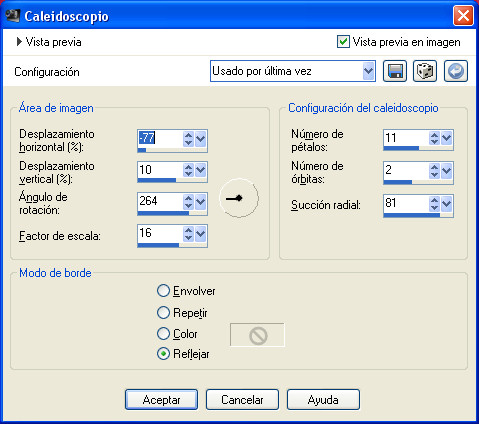This screenshot has height=424, width=479.
Task: Select the Envolver border mode
Action: pos(163,291)
